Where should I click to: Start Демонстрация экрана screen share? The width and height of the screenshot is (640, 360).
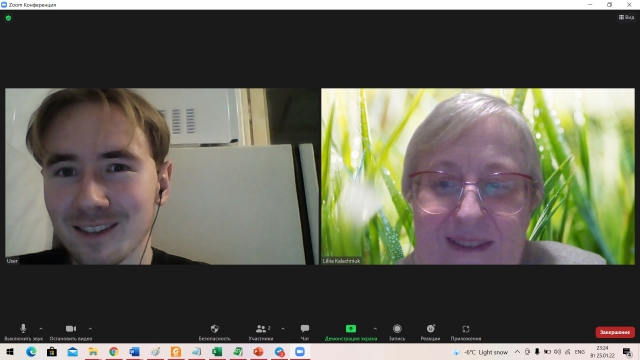click(351, 332)
